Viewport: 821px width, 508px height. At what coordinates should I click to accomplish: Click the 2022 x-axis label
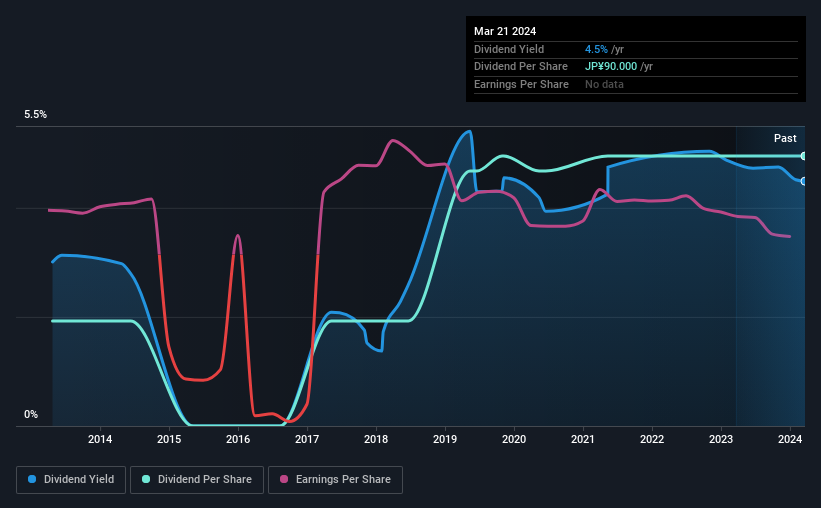click(652, 439)
